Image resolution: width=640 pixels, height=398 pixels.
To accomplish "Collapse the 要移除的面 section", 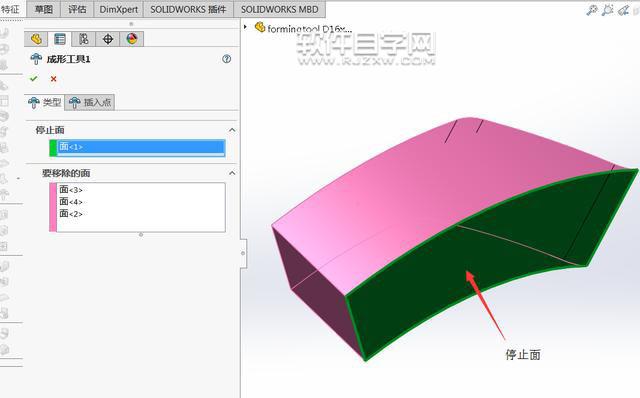I will click(x=232, y=173).
